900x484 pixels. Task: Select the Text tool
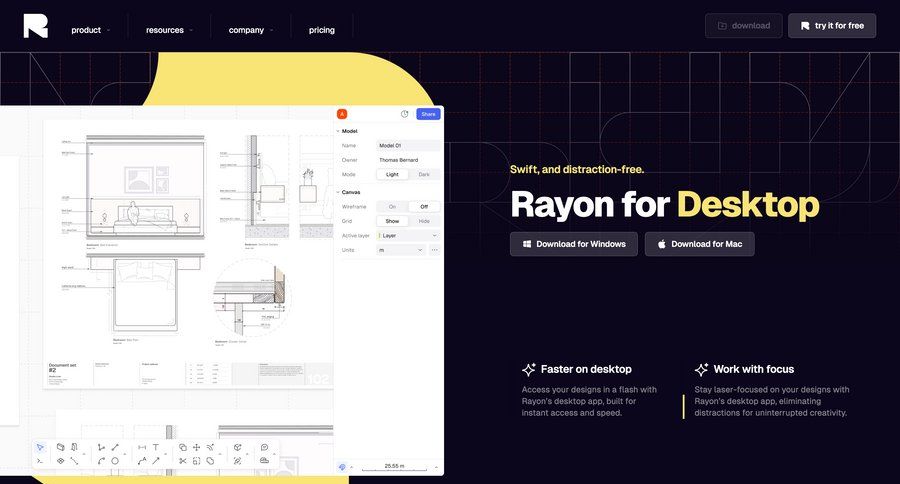pos(156,447)
